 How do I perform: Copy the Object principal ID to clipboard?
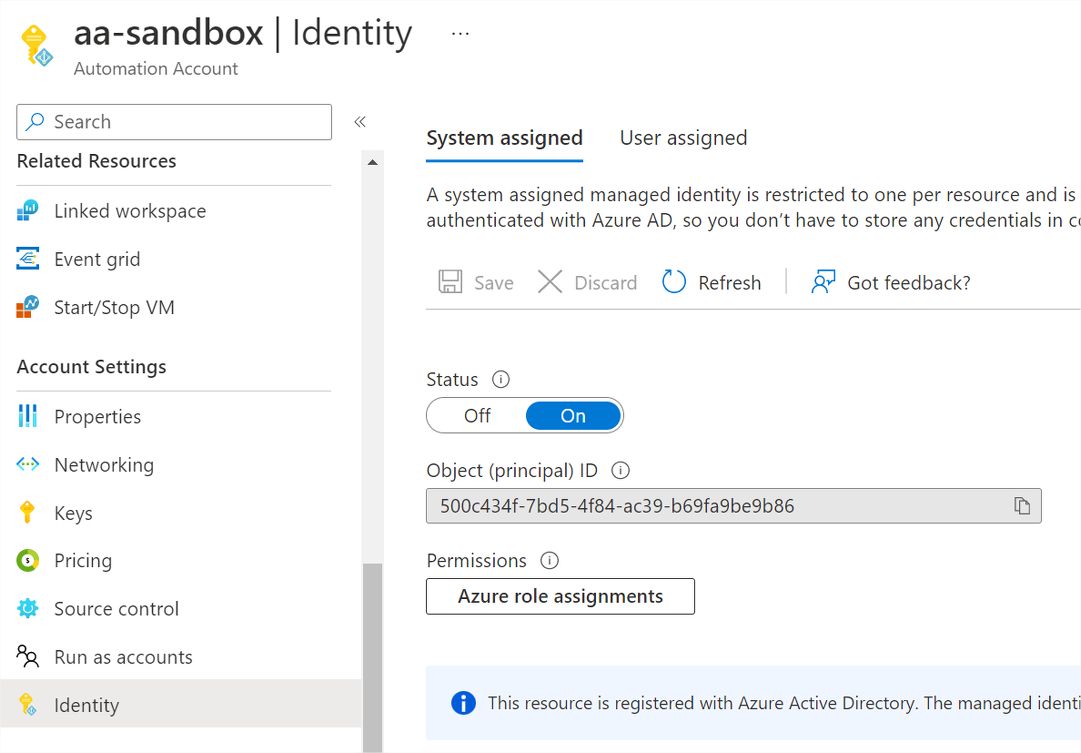click(x=1022, y=506)
